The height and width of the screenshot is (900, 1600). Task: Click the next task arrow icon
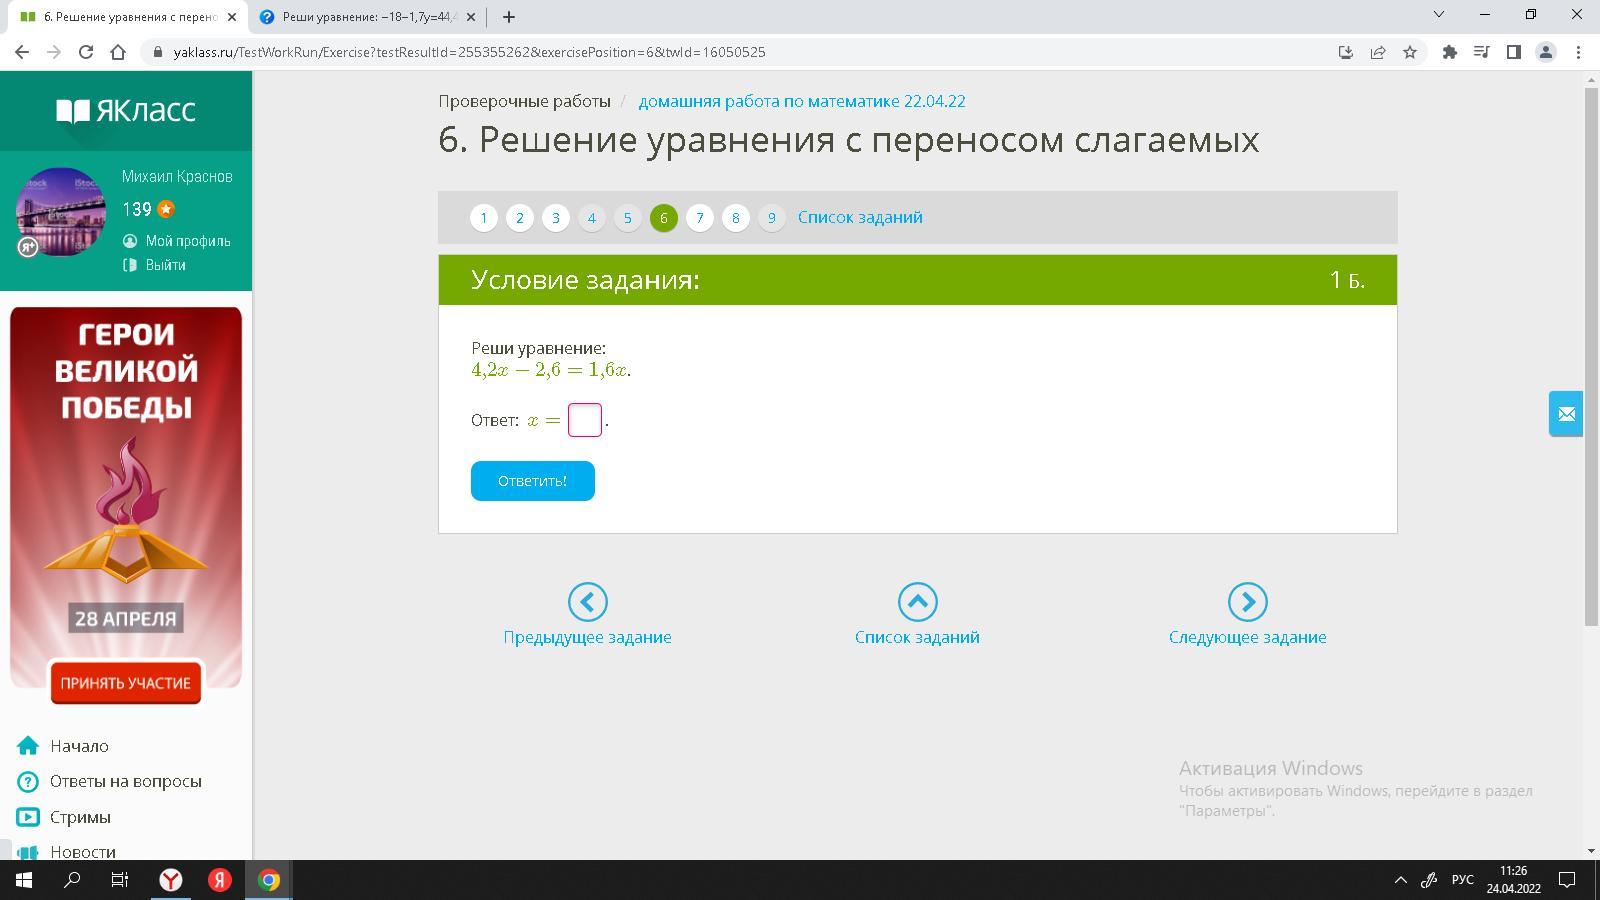(1247, 602)
